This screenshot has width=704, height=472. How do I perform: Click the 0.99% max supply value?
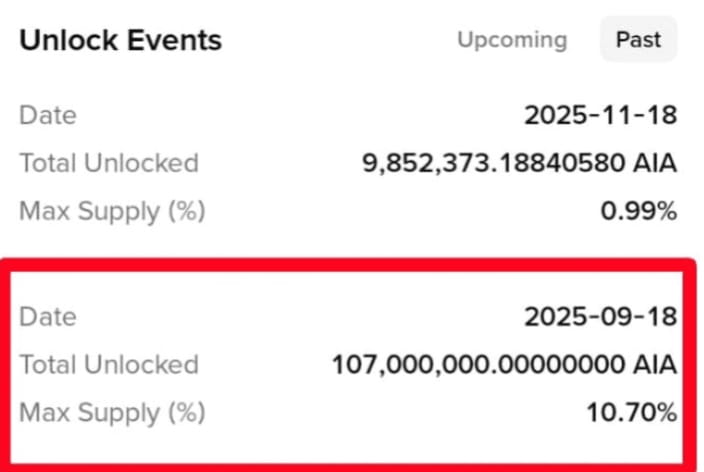click(x=639, y=211)
